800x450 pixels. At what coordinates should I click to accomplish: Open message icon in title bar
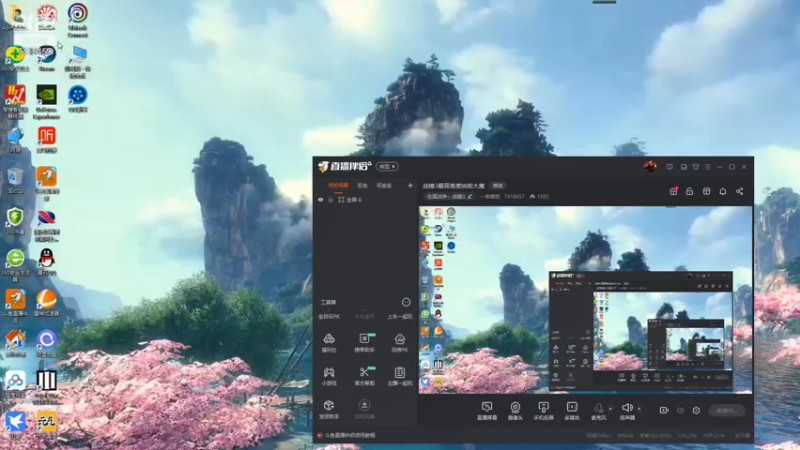click(x=669, y=167)
